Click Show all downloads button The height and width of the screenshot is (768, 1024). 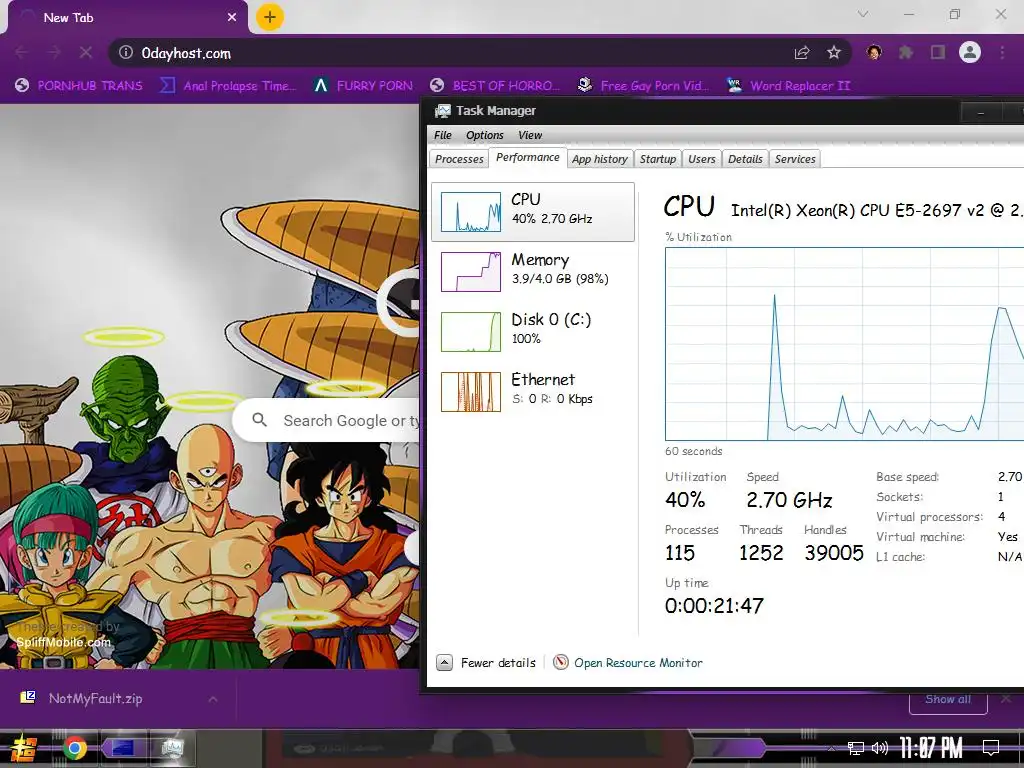tap(948, 699)
